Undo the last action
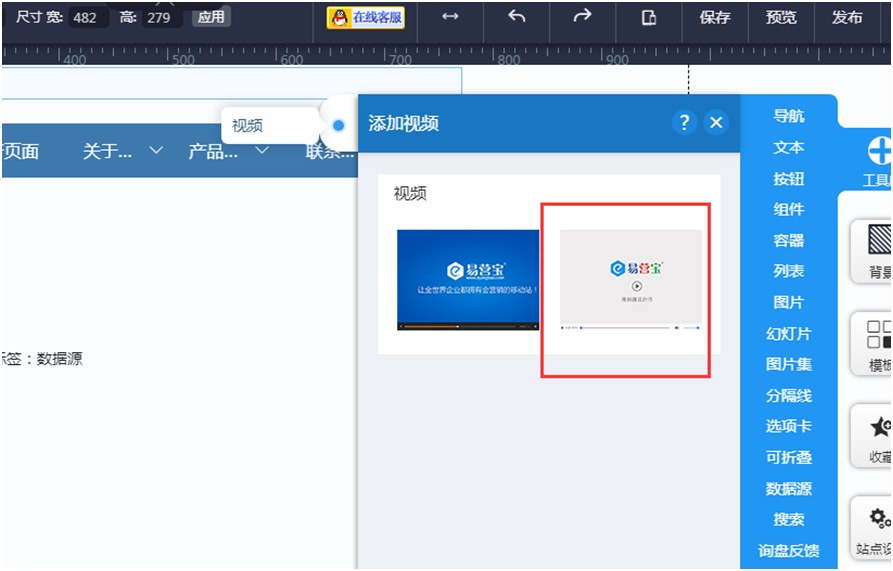The height and width of the screenshot is (571, 893). tap(517, 17)
